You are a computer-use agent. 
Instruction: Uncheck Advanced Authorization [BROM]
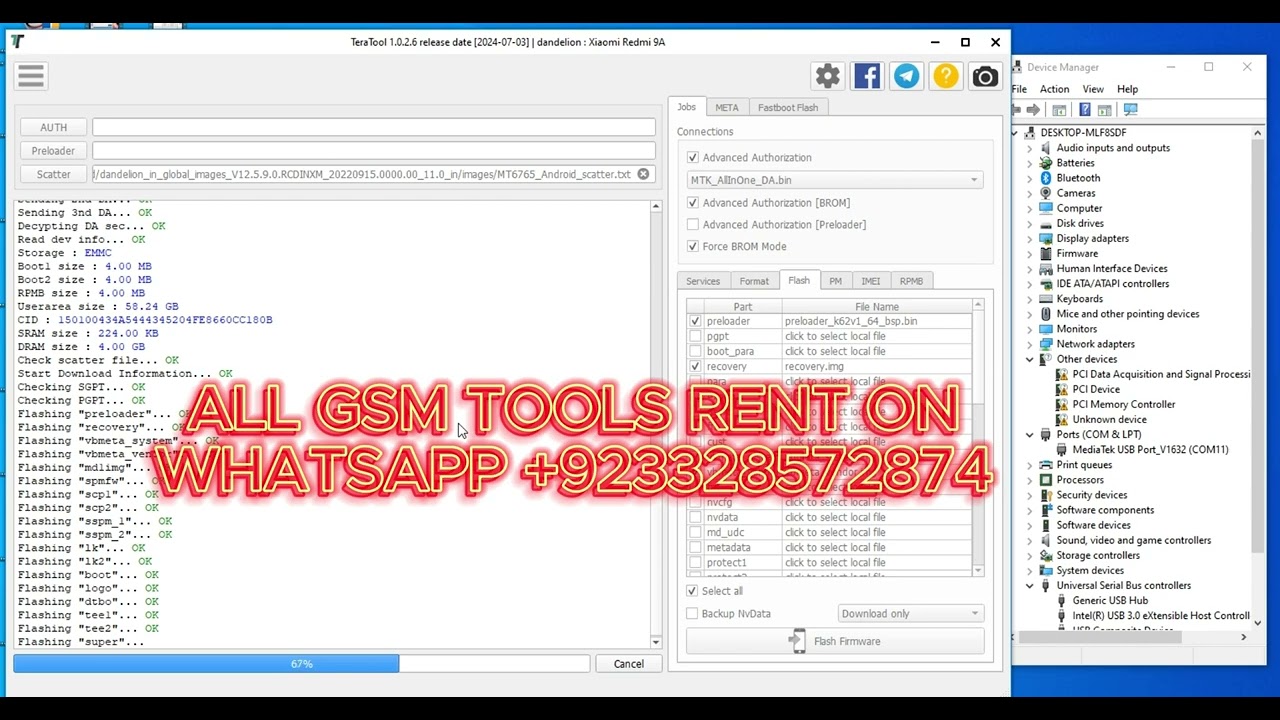tap(693, 202)
